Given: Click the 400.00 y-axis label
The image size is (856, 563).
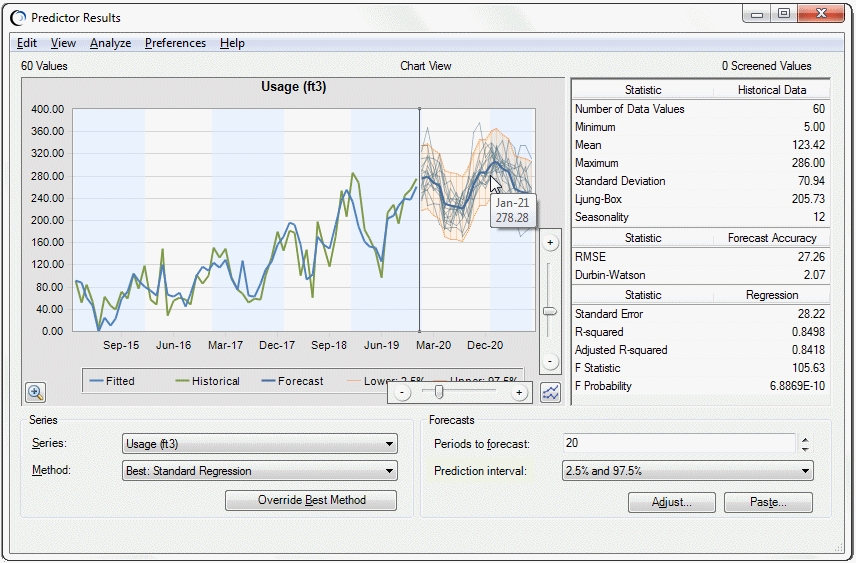Looking at the screenshot, I should 47,109.
